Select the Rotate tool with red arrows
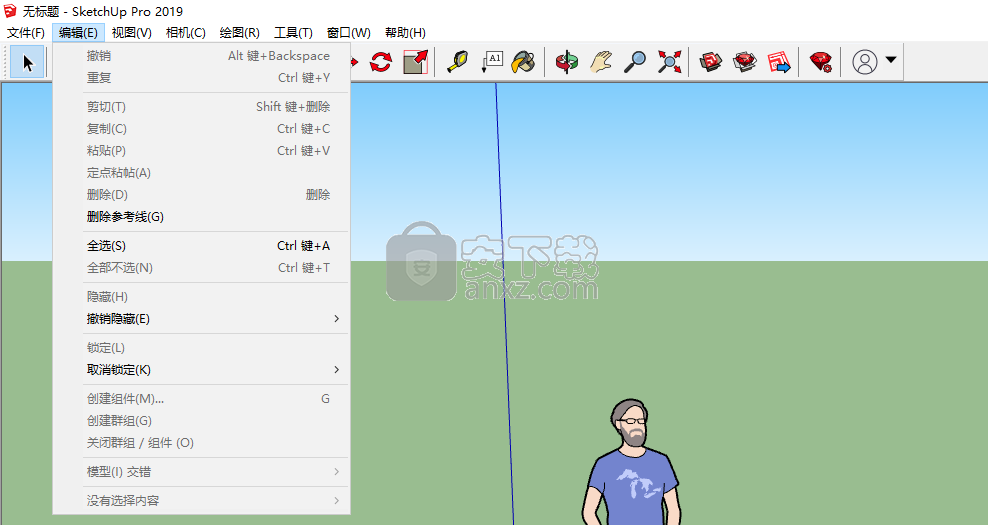The width and height of the screenshot is (988, 525). (x=381, y=62)
